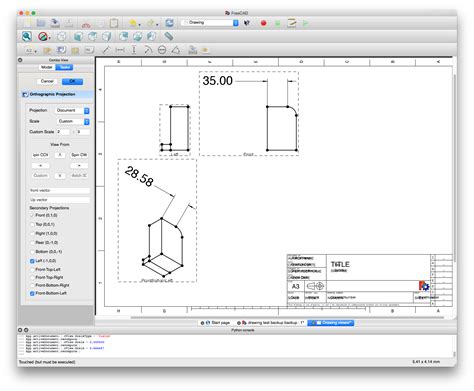Check the Rear (0,-1,0) projection checkbox
This screenshot has height=391, width=474.
(32, 242)
